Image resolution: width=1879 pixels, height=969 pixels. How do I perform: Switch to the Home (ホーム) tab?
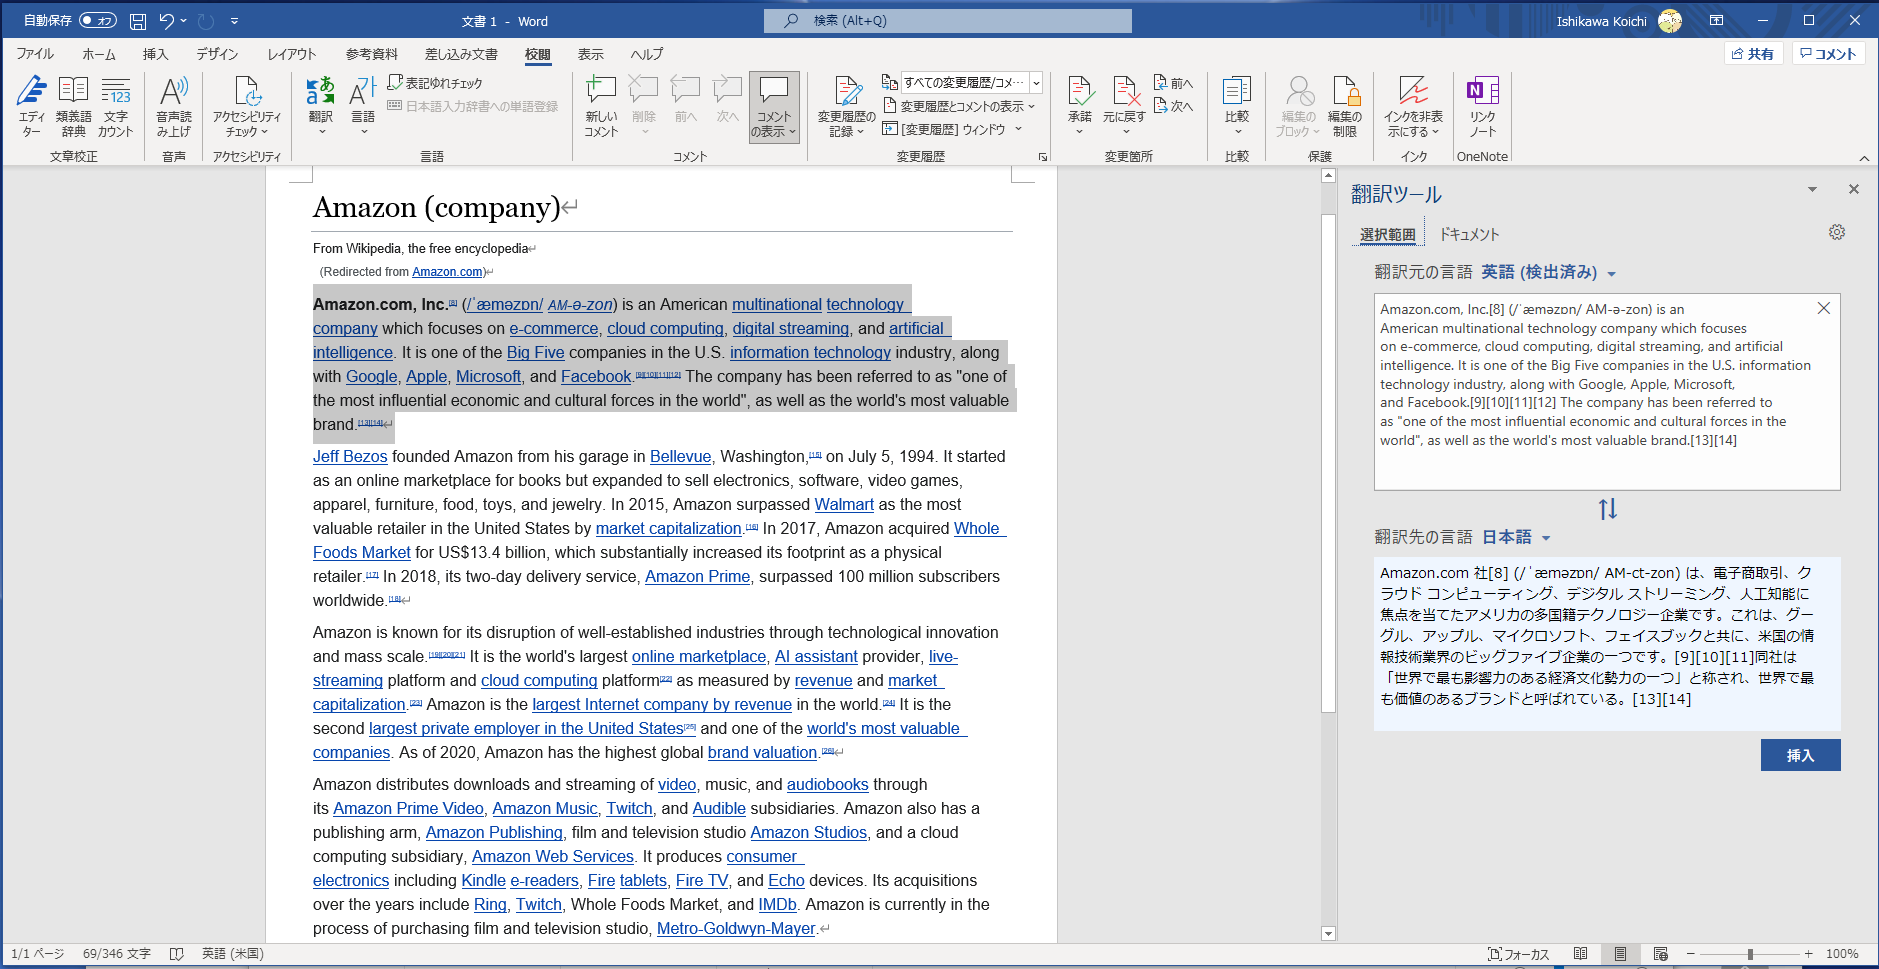[x=99, y=54]
